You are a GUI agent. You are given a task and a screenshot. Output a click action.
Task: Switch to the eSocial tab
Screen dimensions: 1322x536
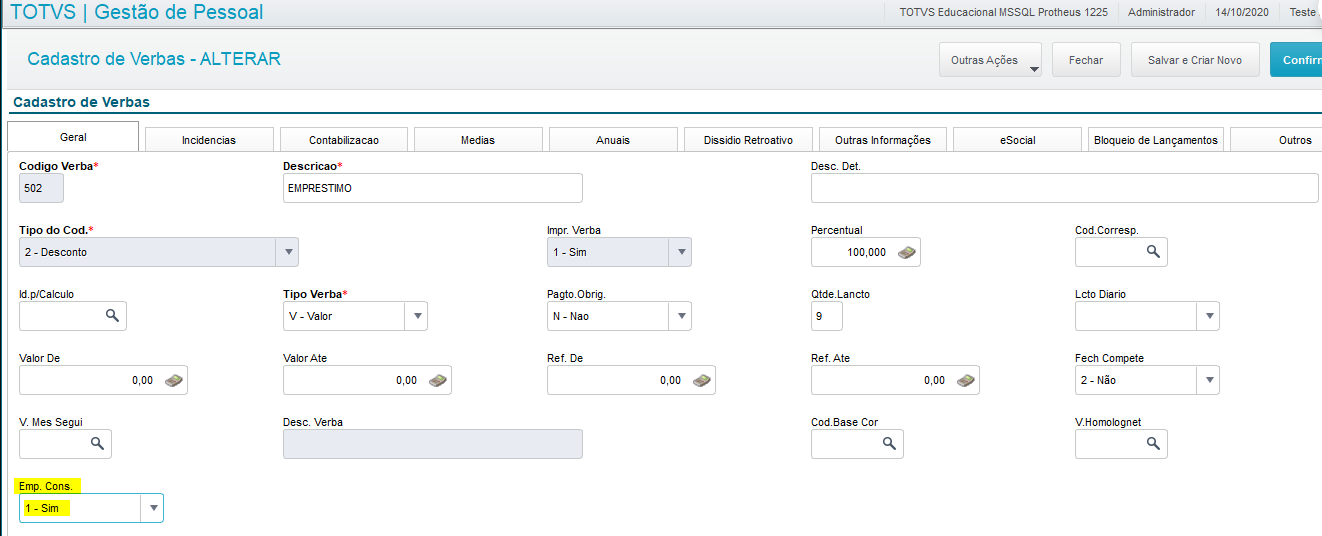(x=1017, y=140)
